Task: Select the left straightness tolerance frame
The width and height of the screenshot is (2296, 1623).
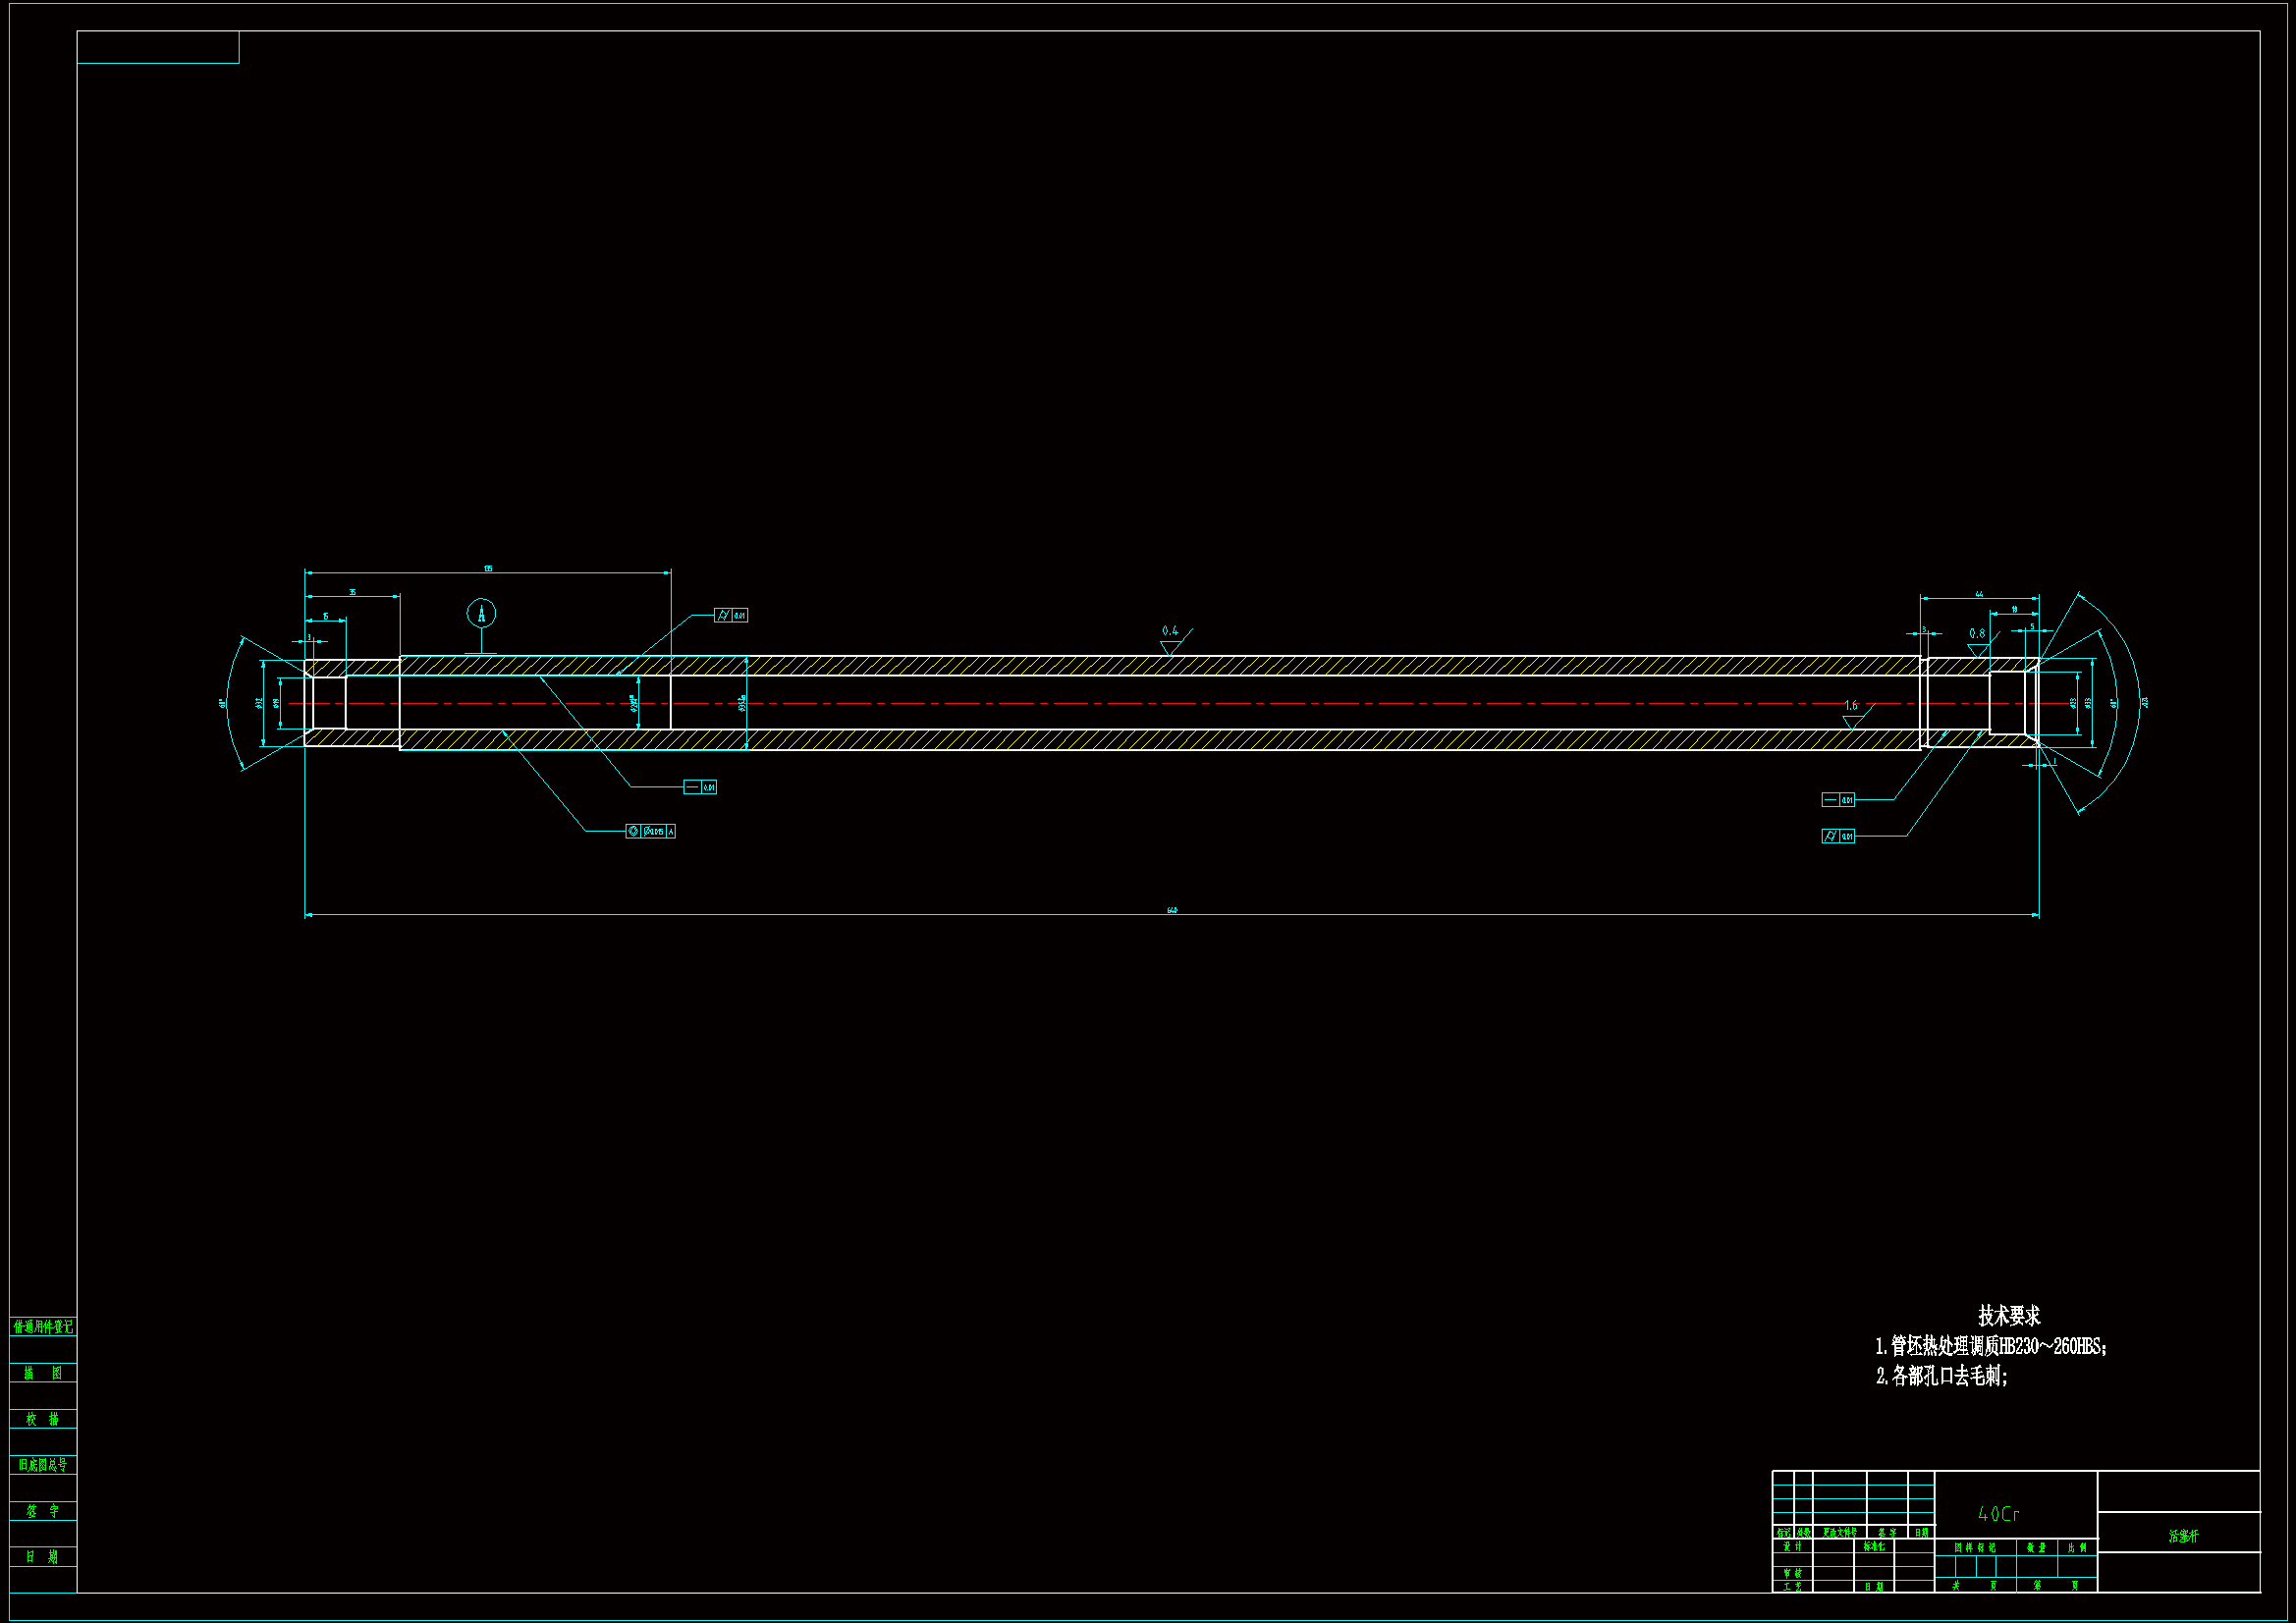Action: point(700,787)
